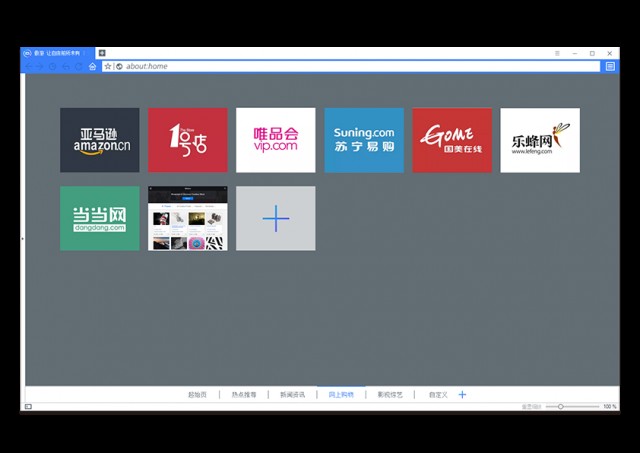The height and width of the screenshot is (453, 640).
Task: Open the webpage screenshot thumbnail tile
Action: click(x=188, y=218)
